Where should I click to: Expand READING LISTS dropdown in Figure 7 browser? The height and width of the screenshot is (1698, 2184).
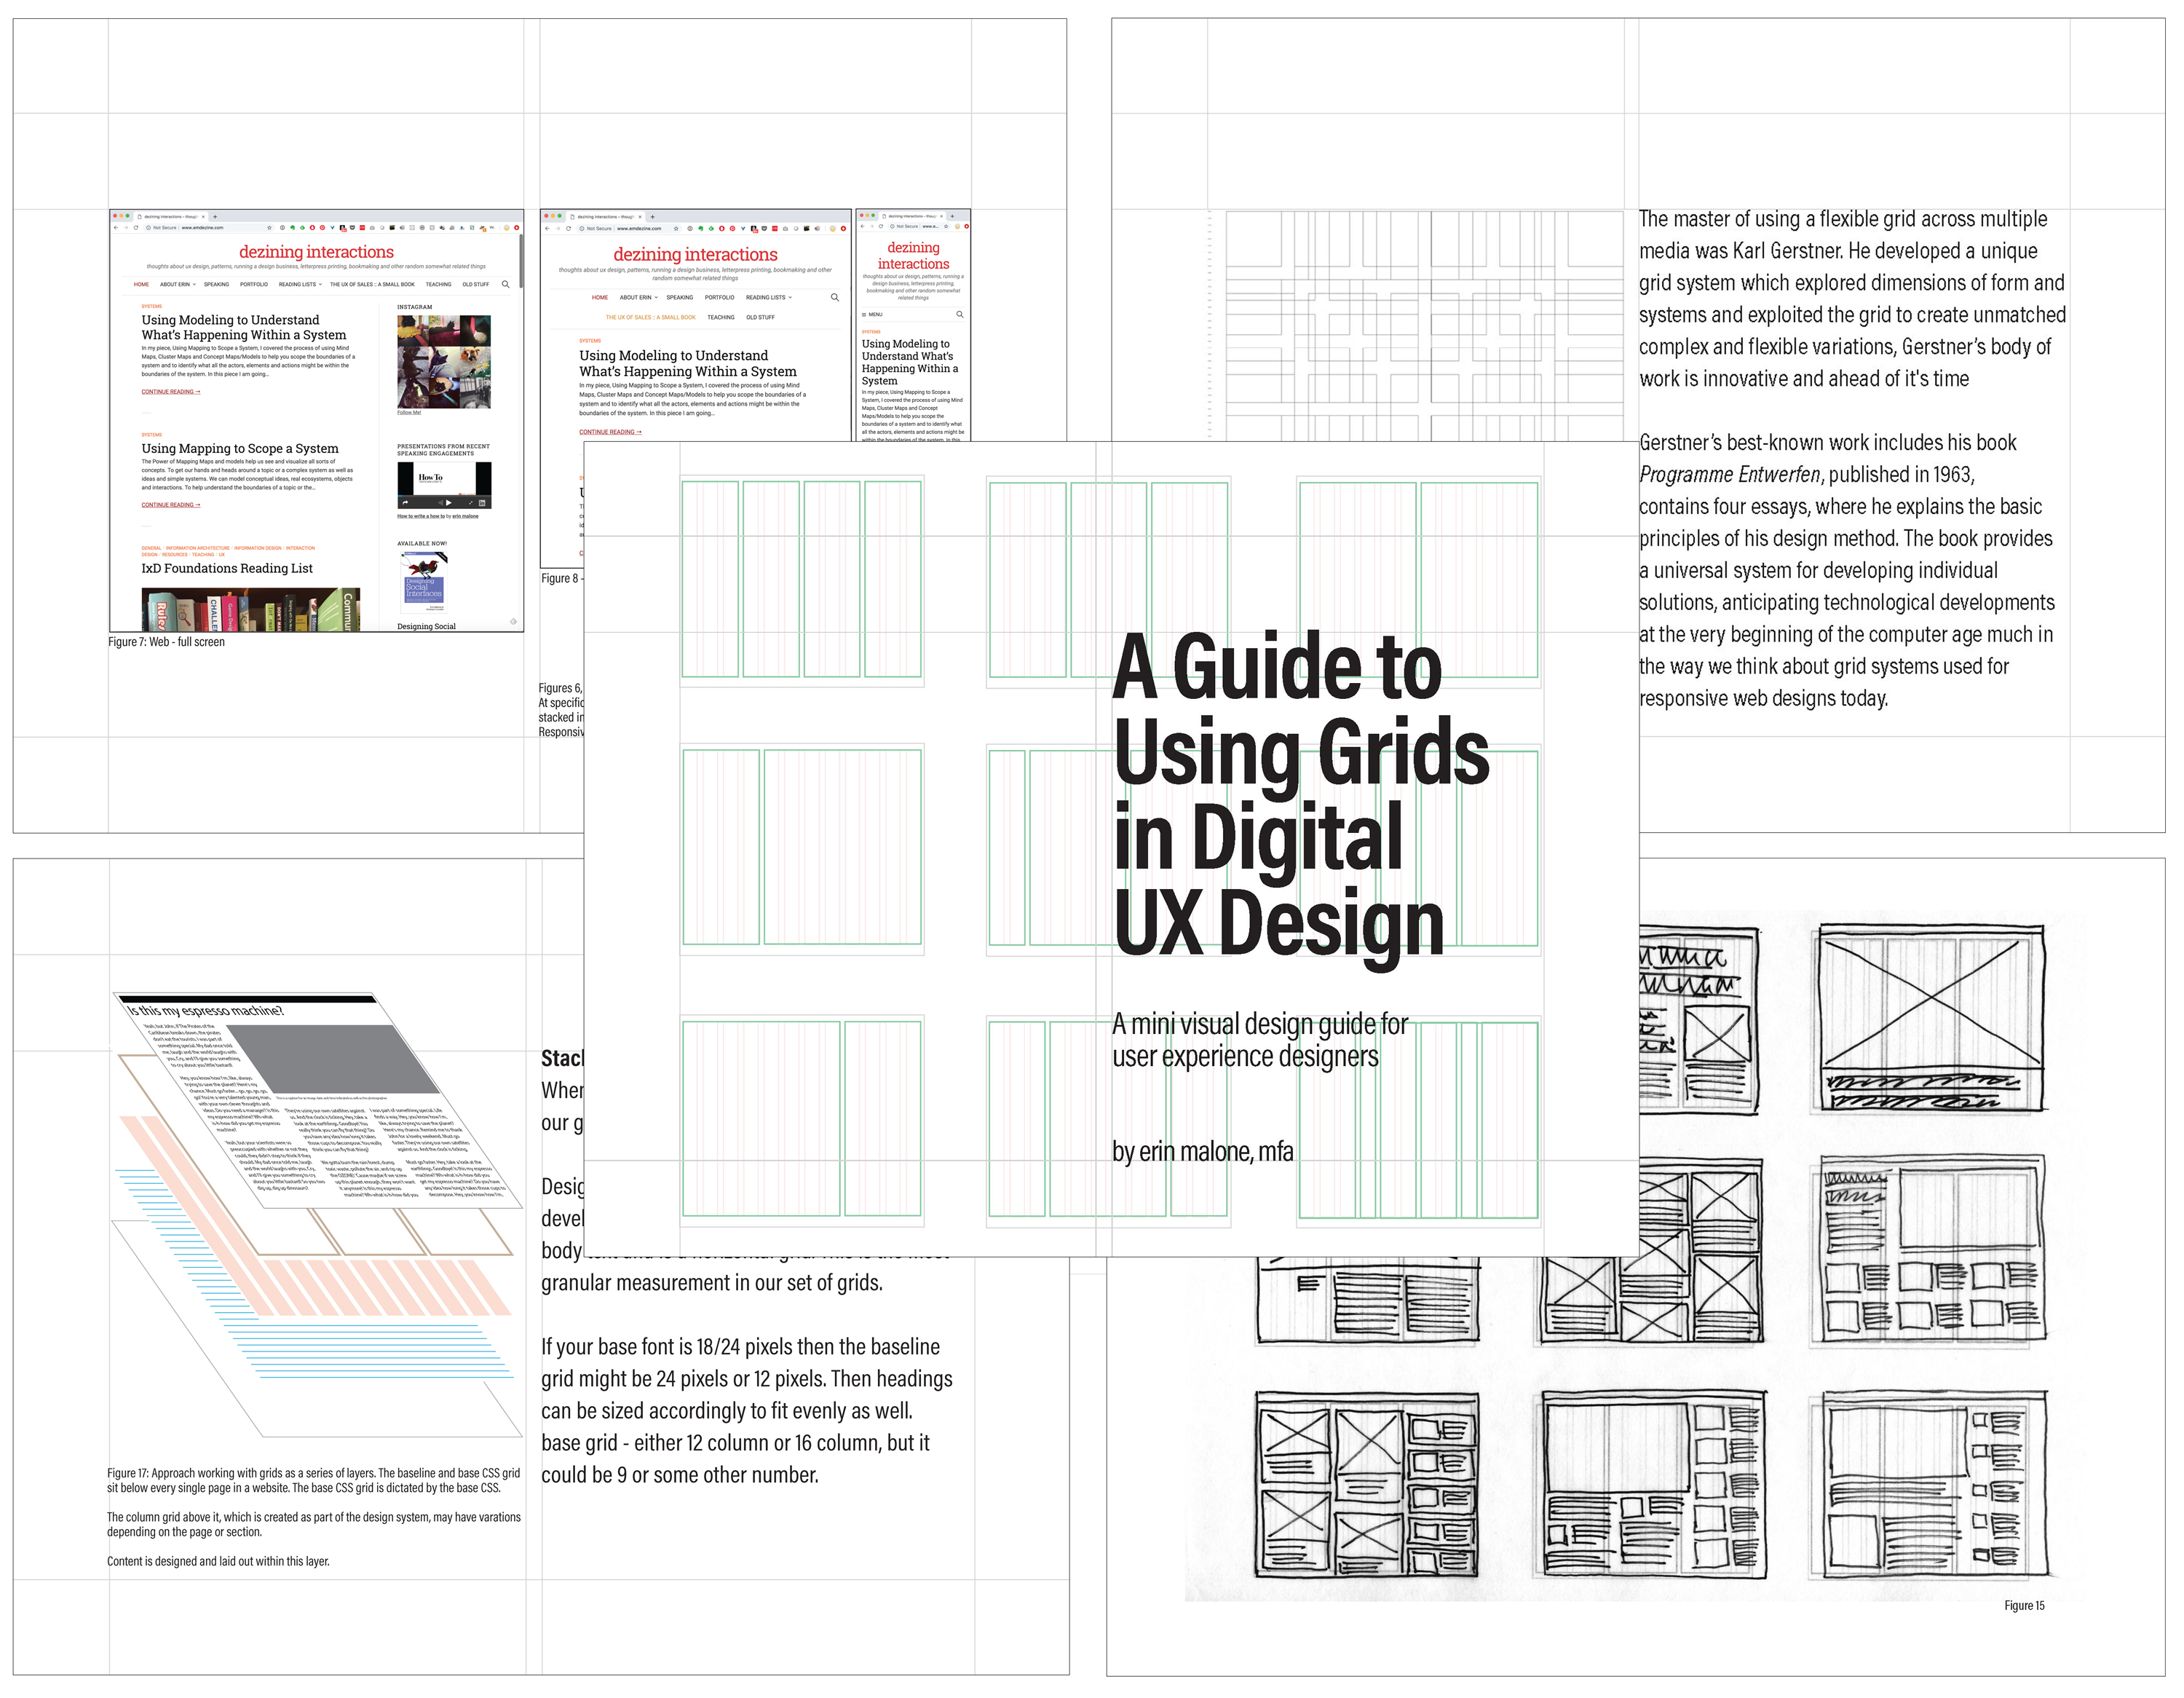299,284
